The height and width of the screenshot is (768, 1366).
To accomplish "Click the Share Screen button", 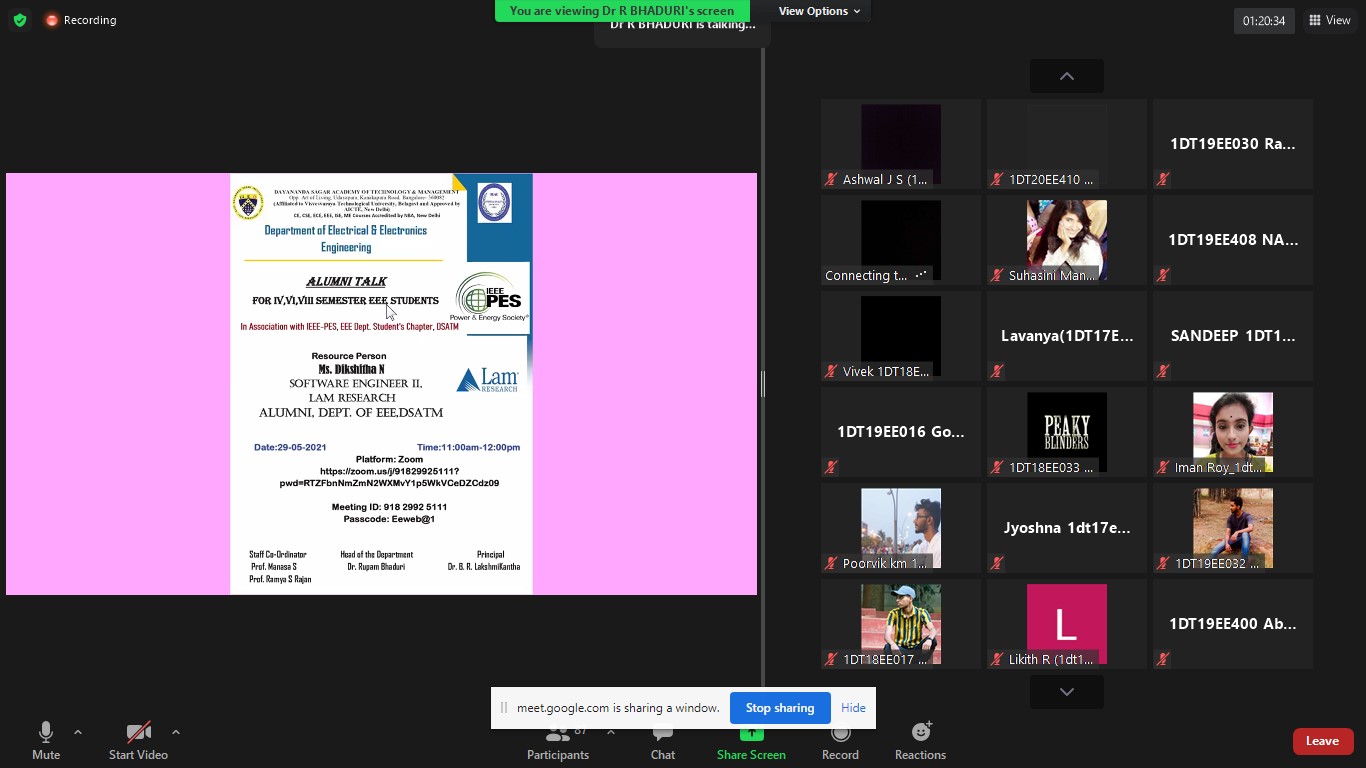I will pos(751,745).
